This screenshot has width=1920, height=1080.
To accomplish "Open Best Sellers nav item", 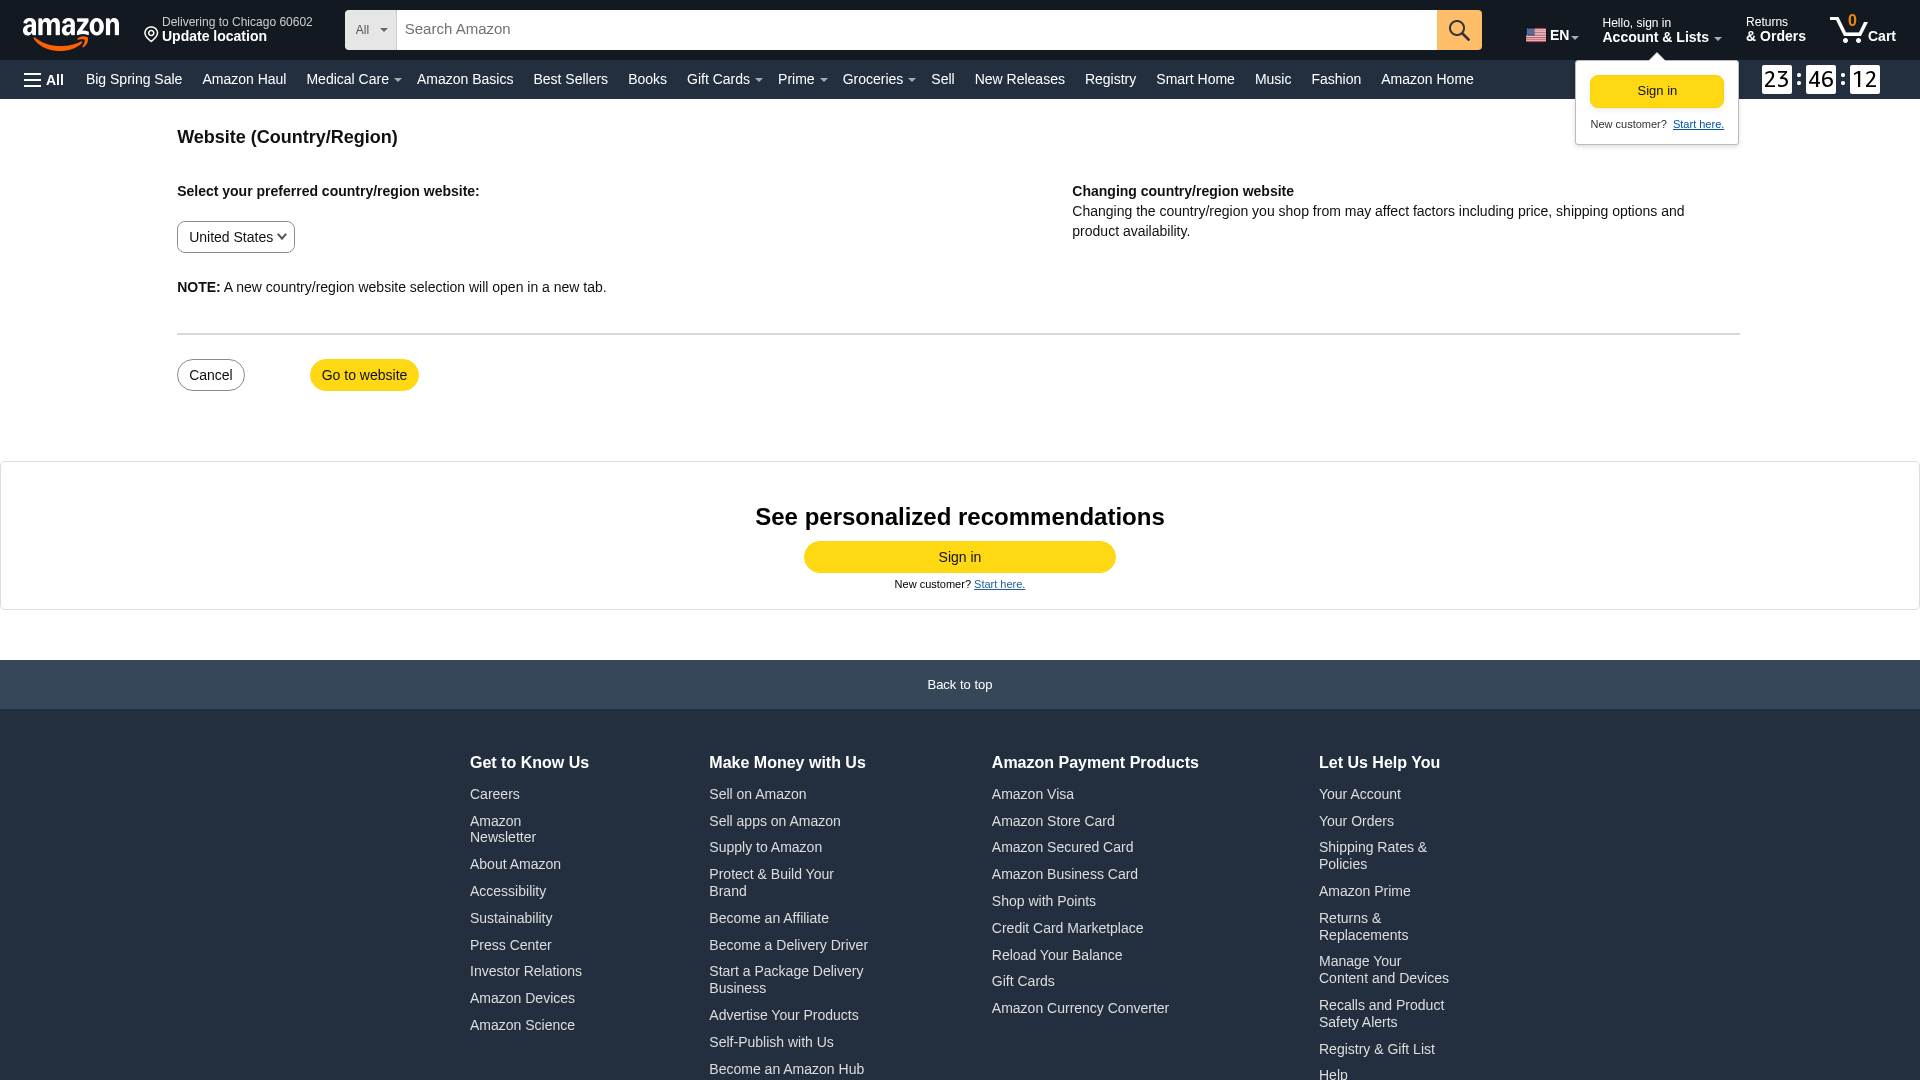I will click(570, 79).
